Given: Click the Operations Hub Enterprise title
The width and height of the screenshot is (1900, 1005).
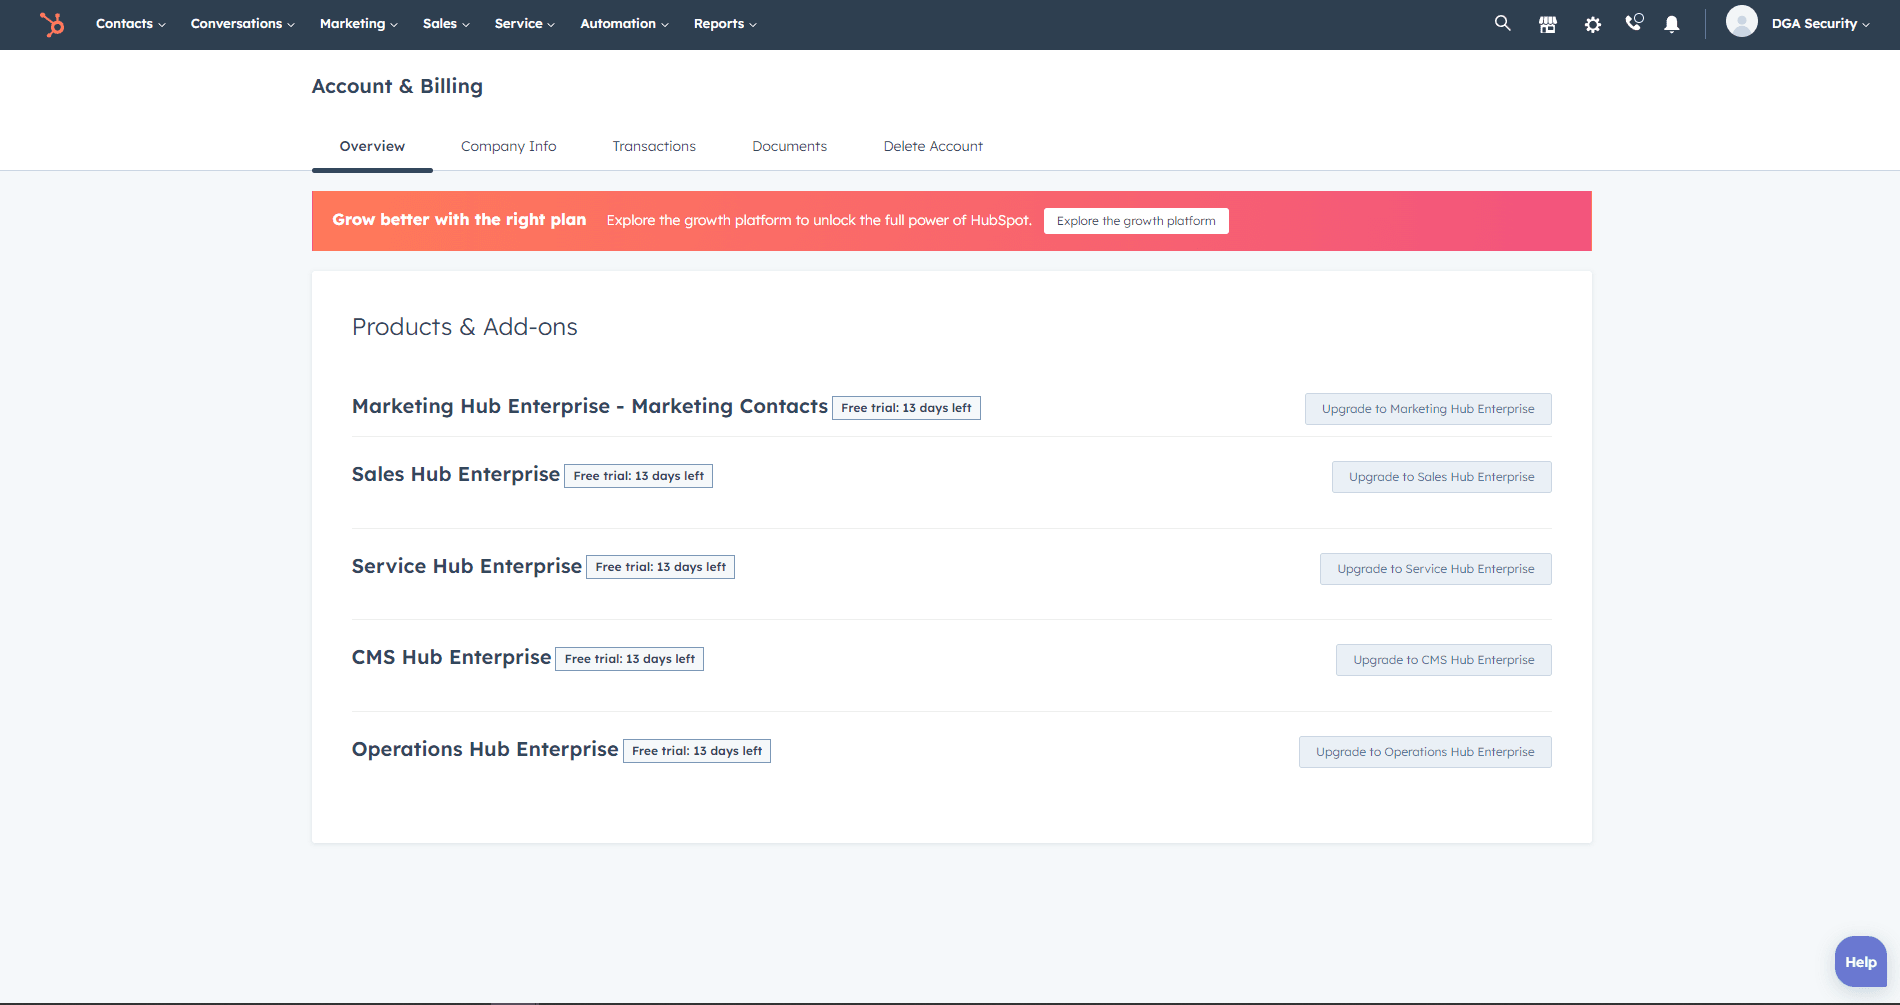Looking at the screenshot, I should click(485, 749).
